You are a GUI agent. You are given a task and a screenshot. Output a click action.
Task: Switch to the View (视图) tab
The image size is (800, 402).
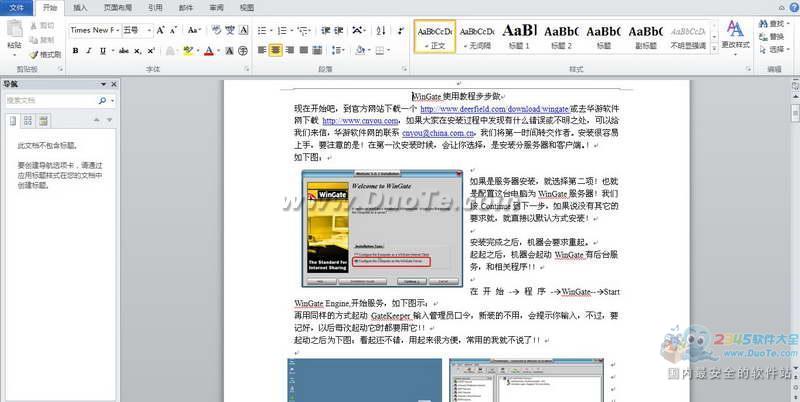click(x=247, y=8)
